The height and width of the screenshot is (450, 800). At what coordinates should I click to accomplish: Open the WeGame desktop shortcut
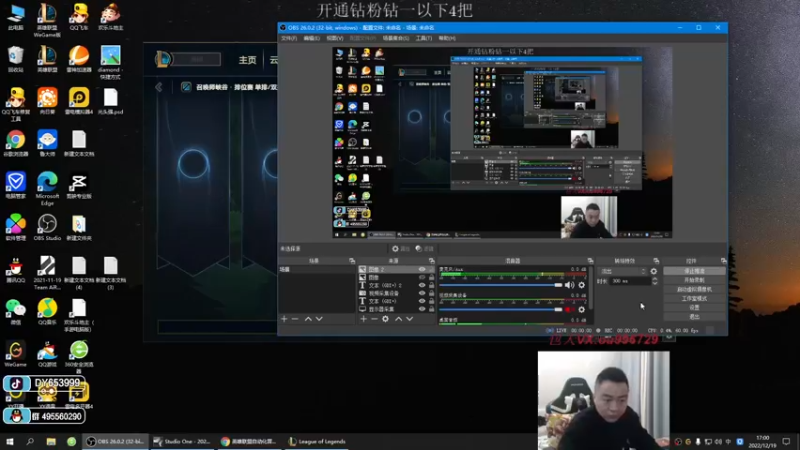coord(15,354)
